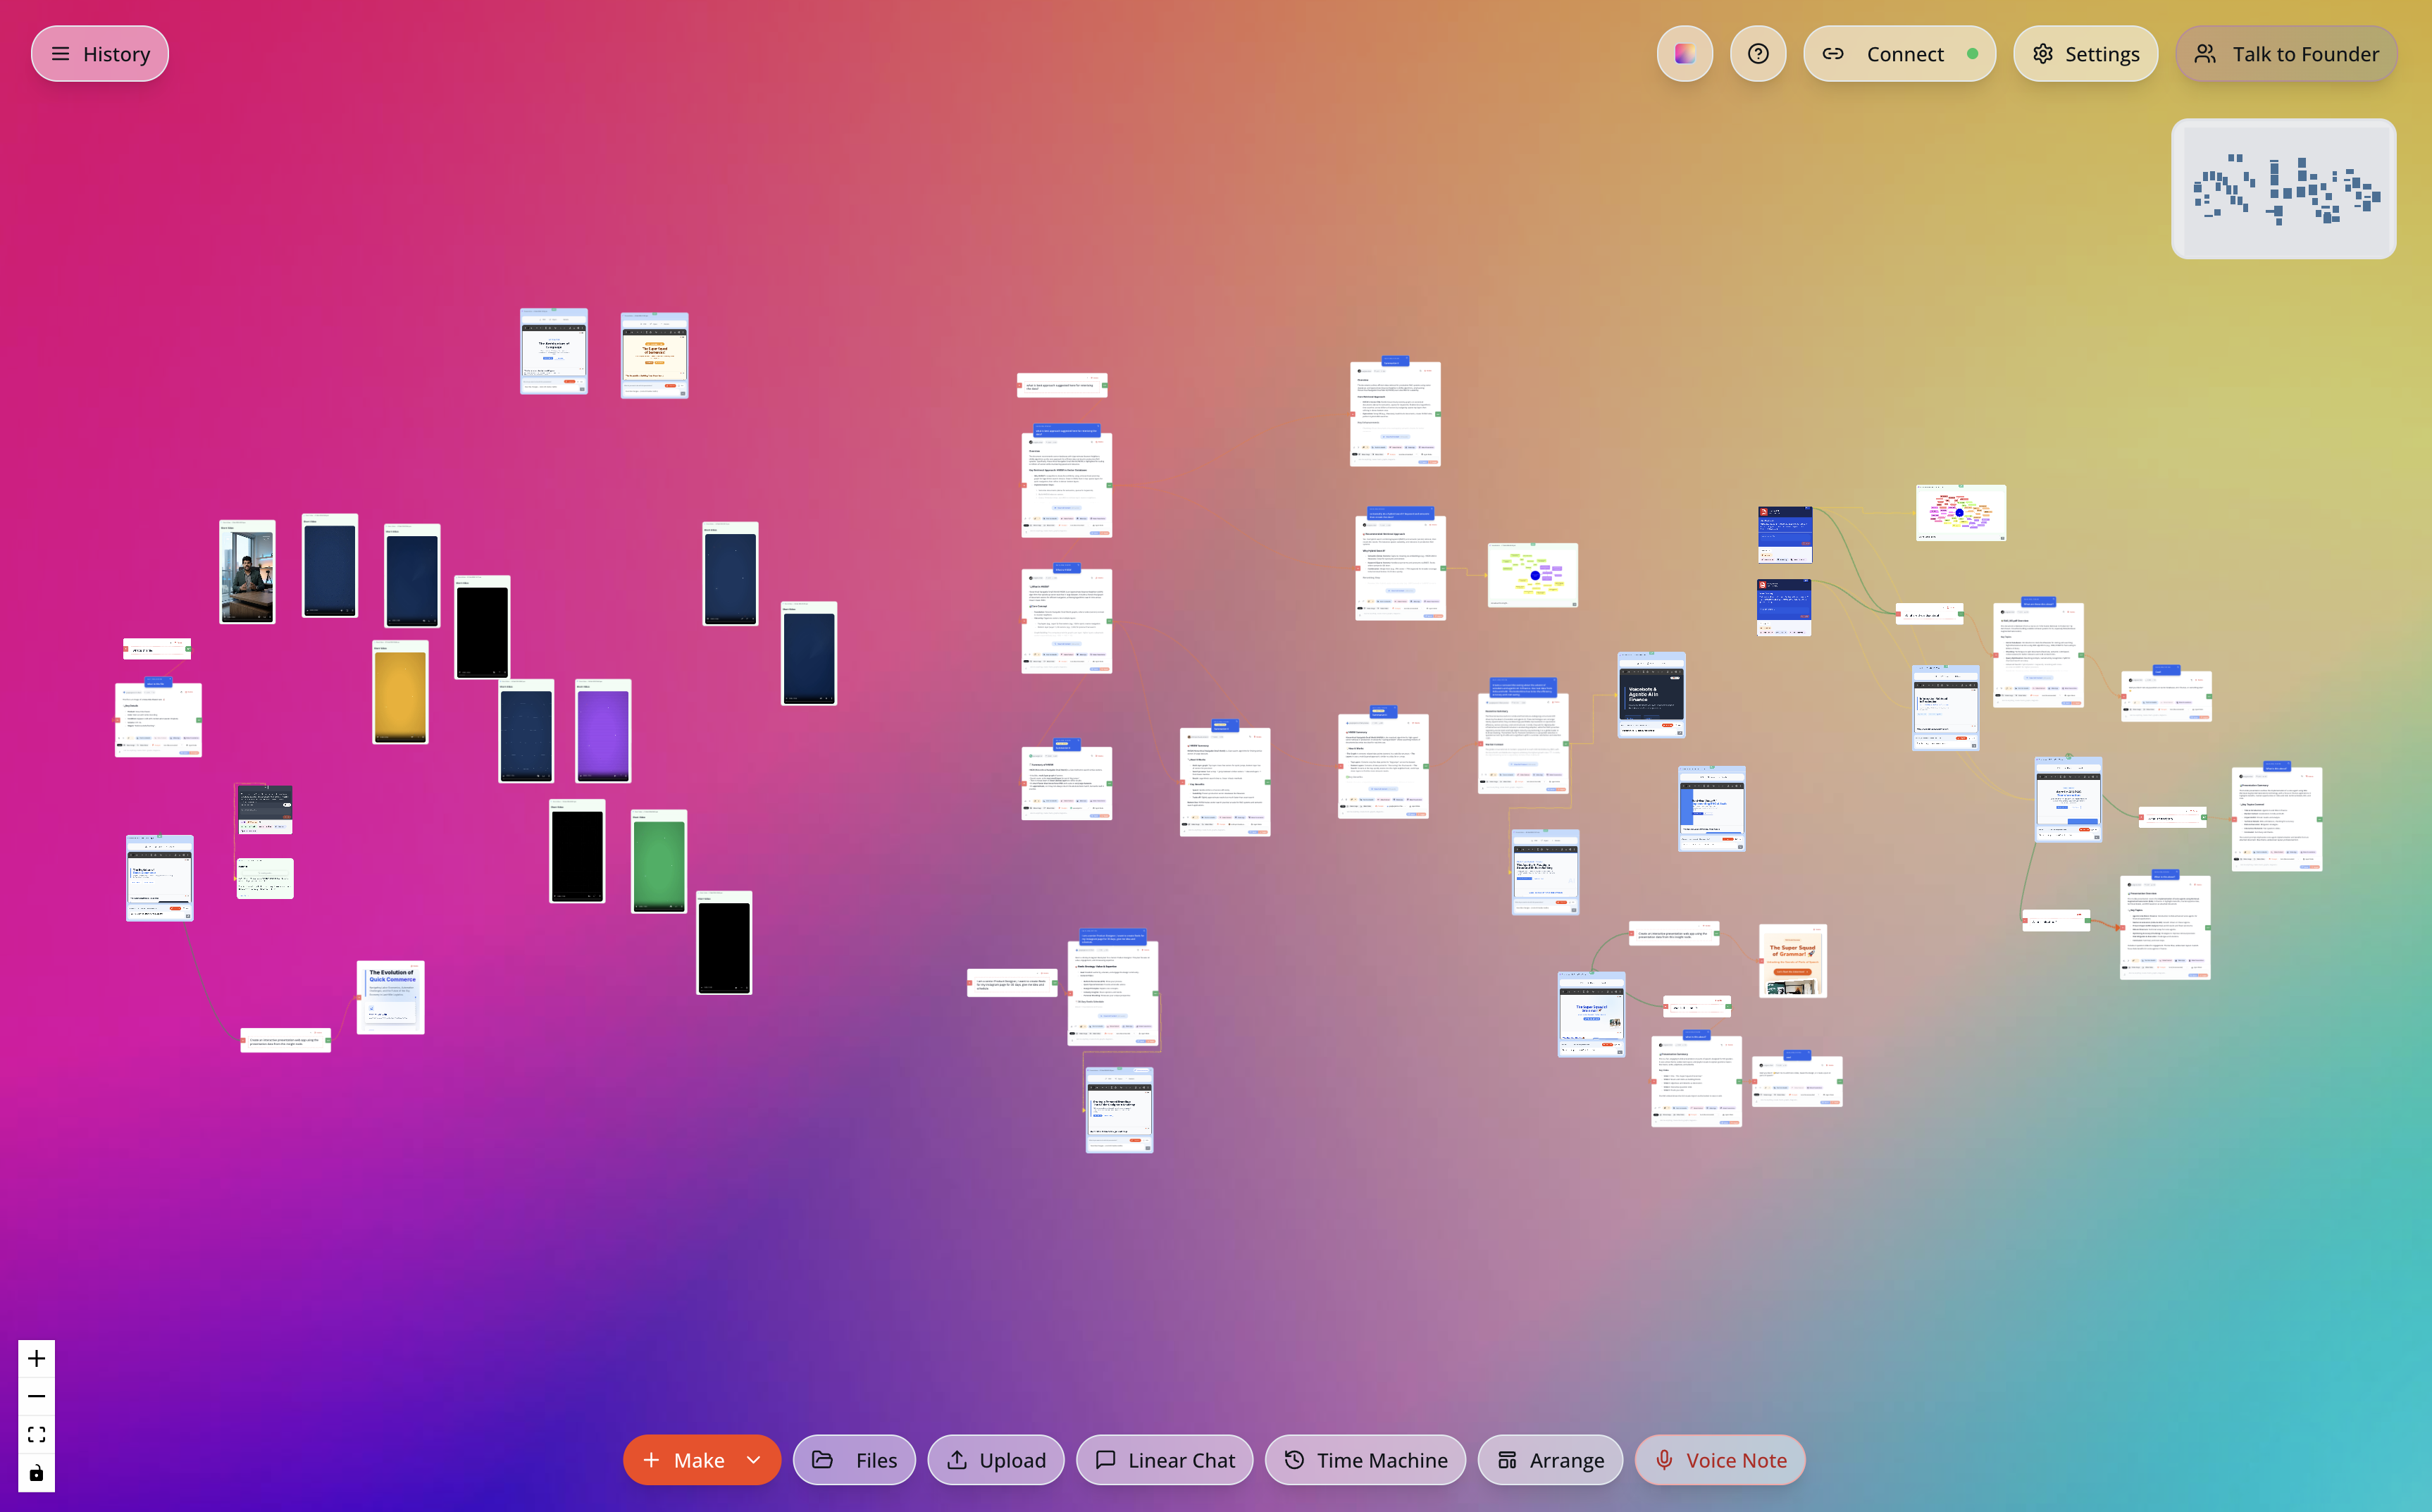Open the History menu
This screenshot has height=1512, width=2432.
click(100, 54)
